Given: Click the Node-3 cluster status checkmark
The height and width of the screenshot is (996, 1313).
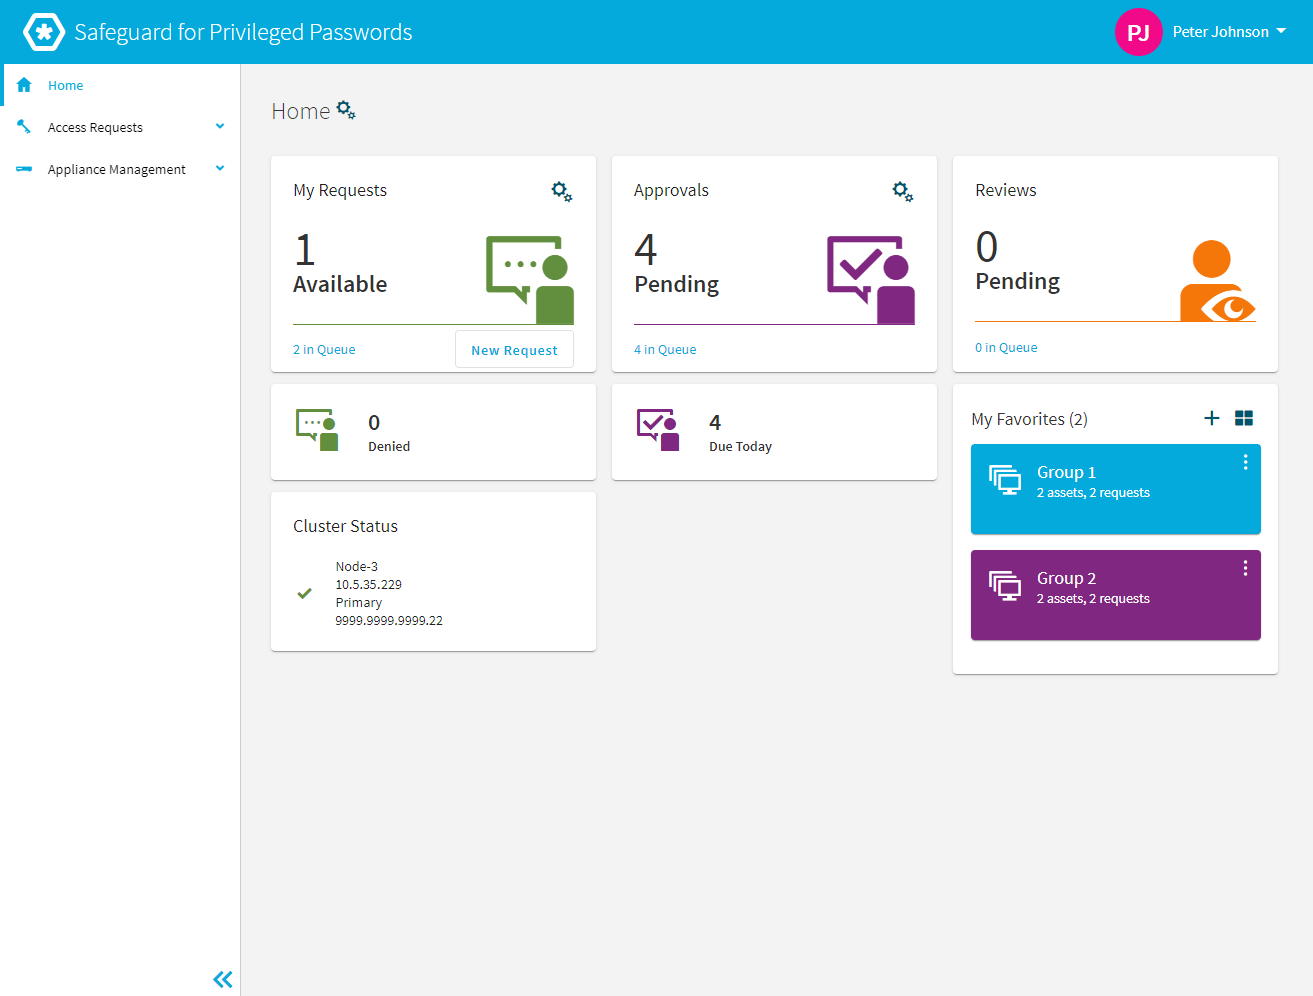Looking at the screenshot, I should click(304, 593).
